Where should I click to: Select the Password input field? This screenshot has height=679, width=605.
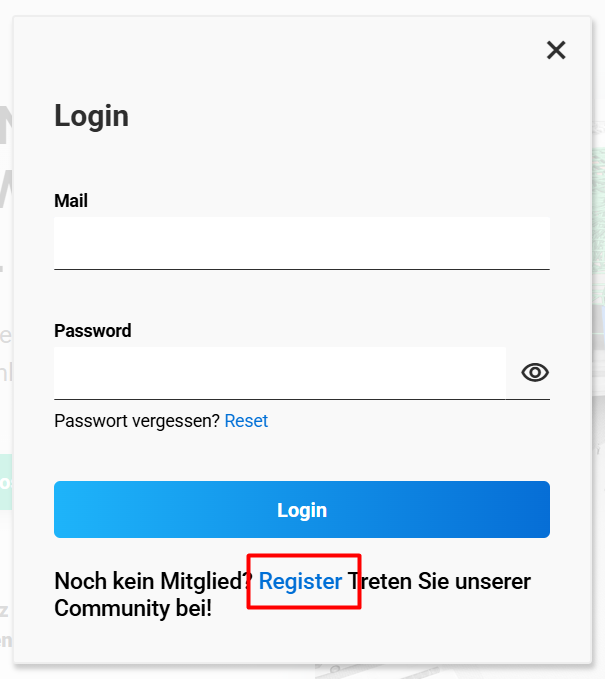(280, 373)
